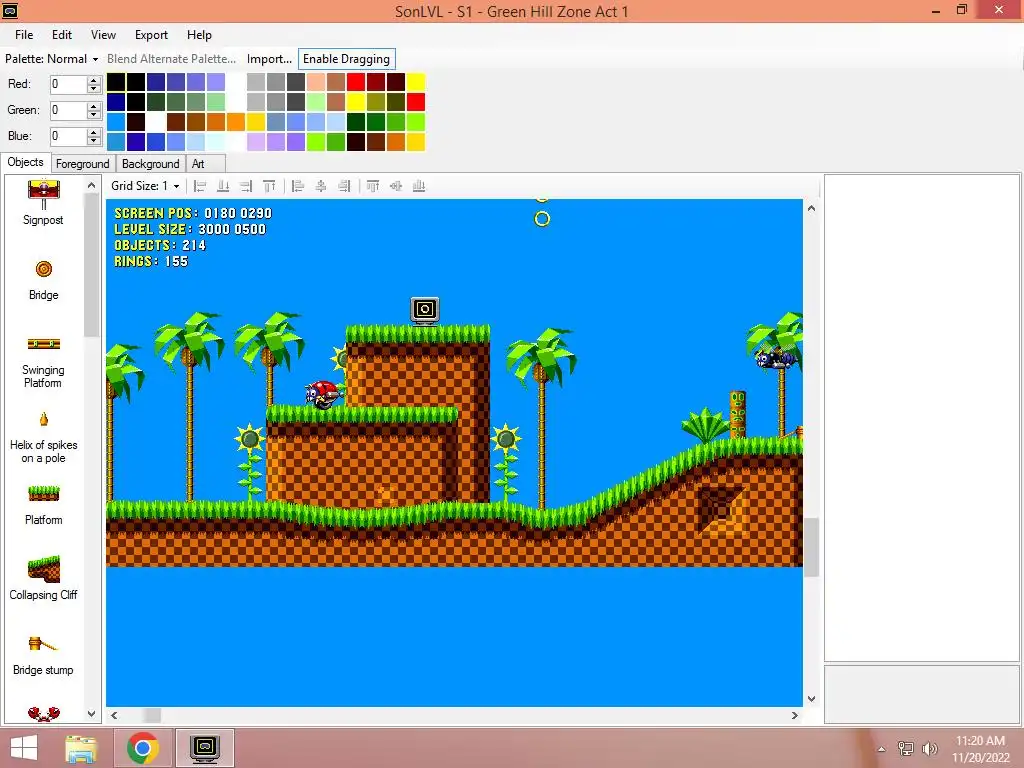Click into the Blue value field
This screenshot has height=768, width=1024.
69,136
